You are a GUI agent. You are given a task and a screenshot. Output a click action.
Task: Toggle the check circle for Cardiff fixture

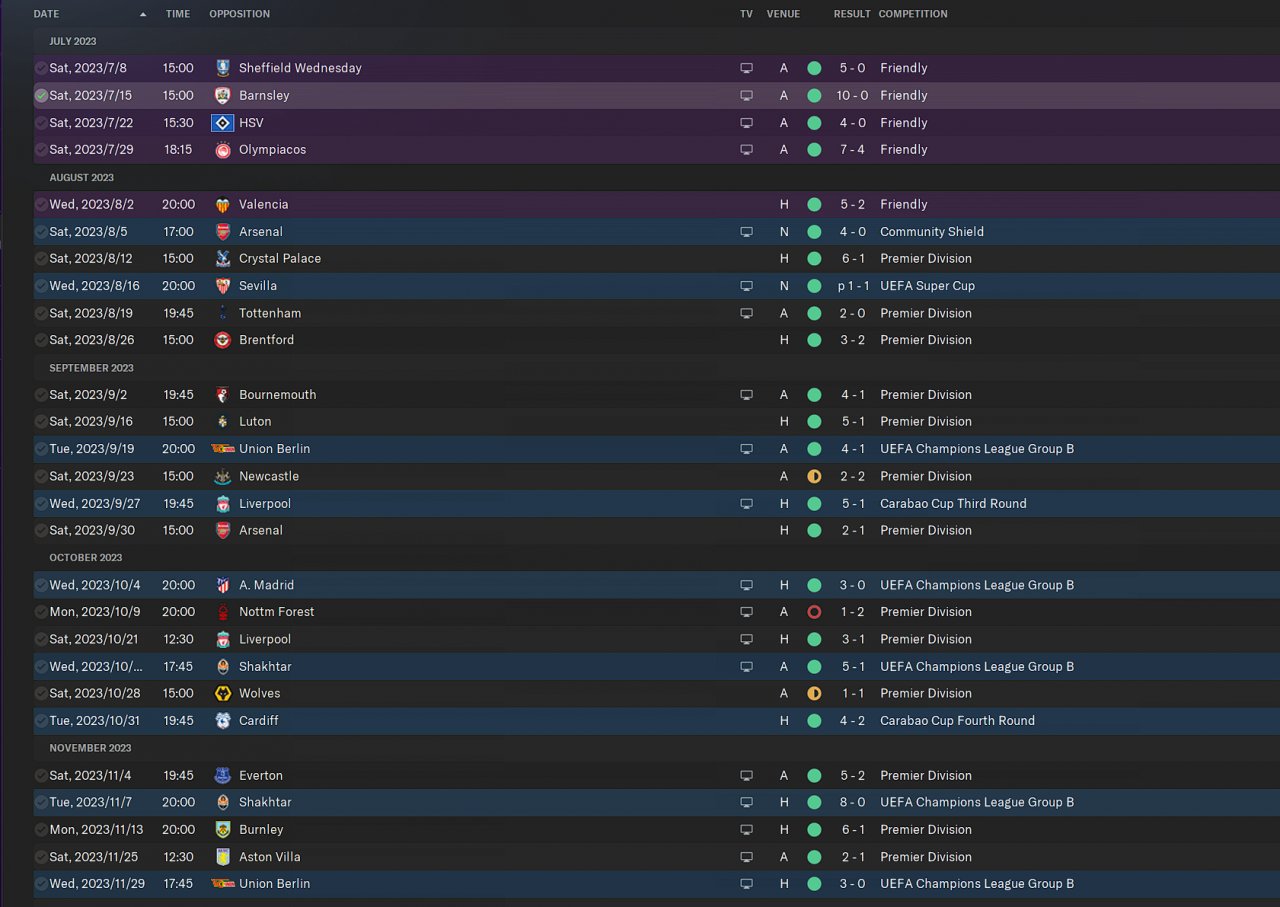coord(41,721)
